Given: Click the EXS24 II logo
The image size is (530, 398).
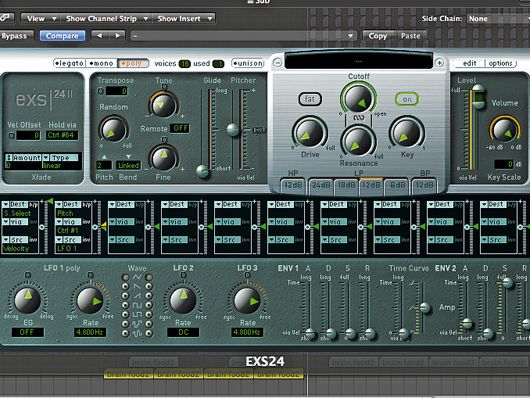Looking at the screenshot, I should click(44, 99).
